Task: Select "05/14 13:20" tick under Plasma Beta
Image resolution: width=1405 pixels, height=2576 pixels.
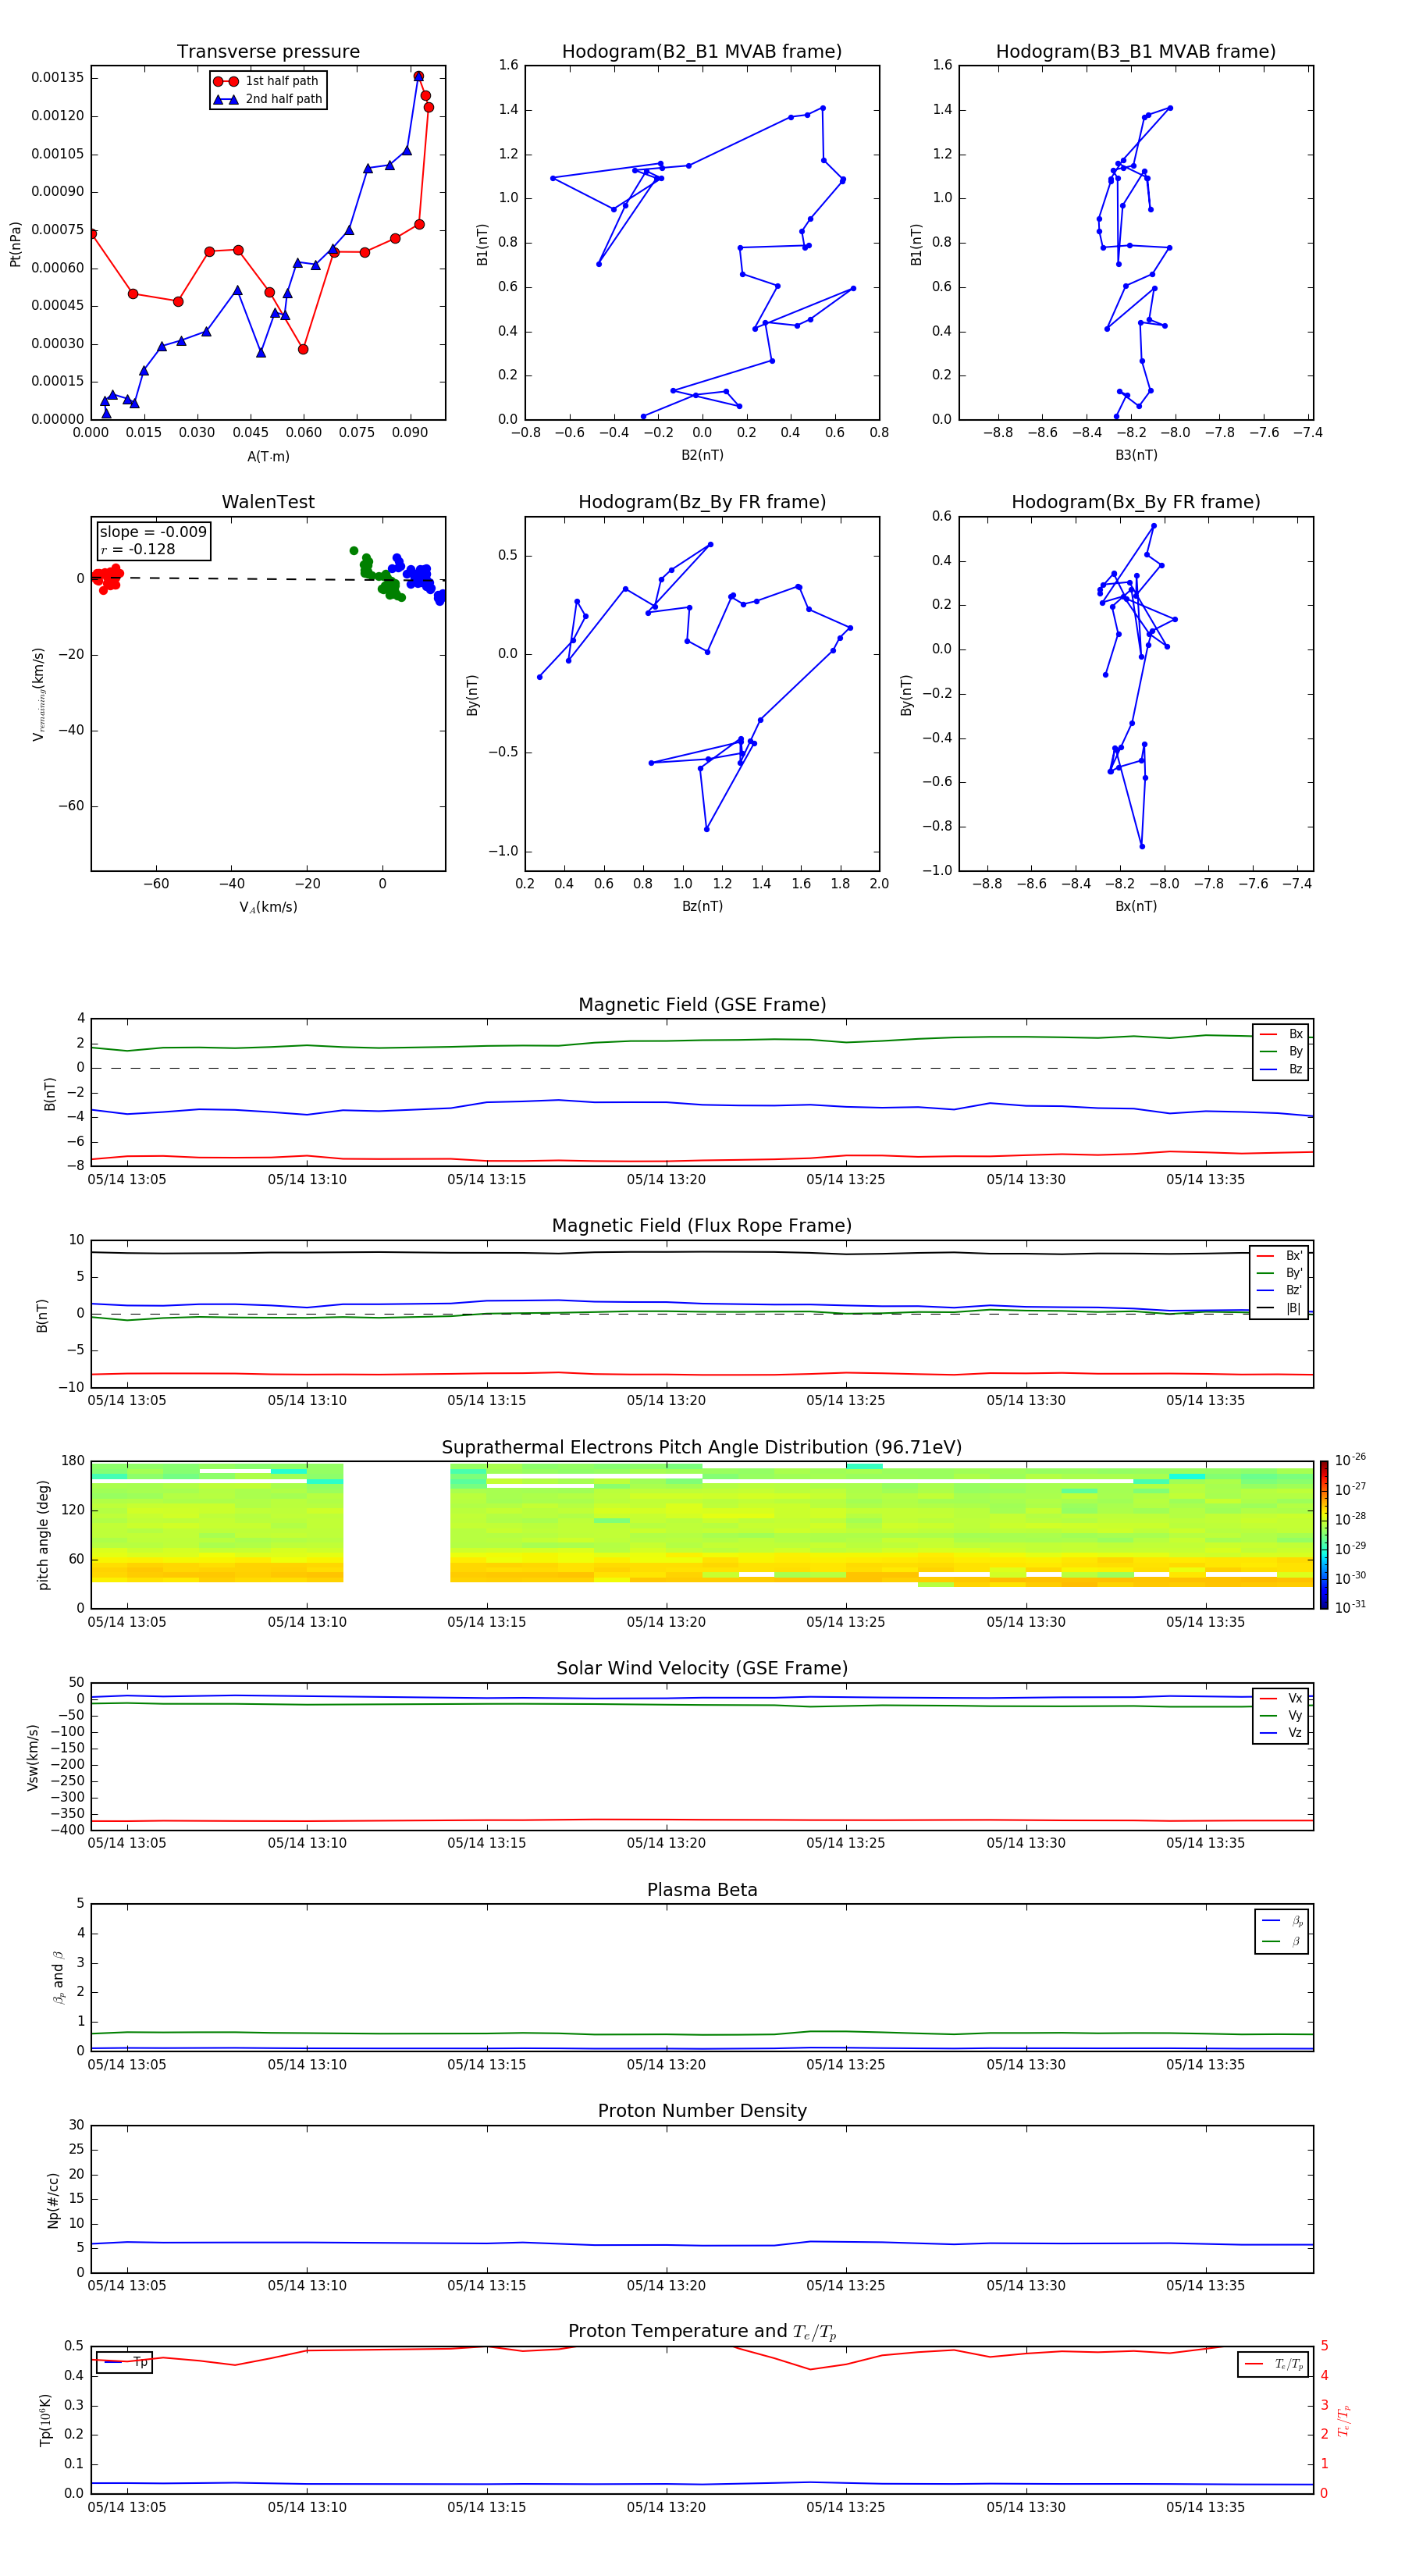Action: coord(666,2065)
